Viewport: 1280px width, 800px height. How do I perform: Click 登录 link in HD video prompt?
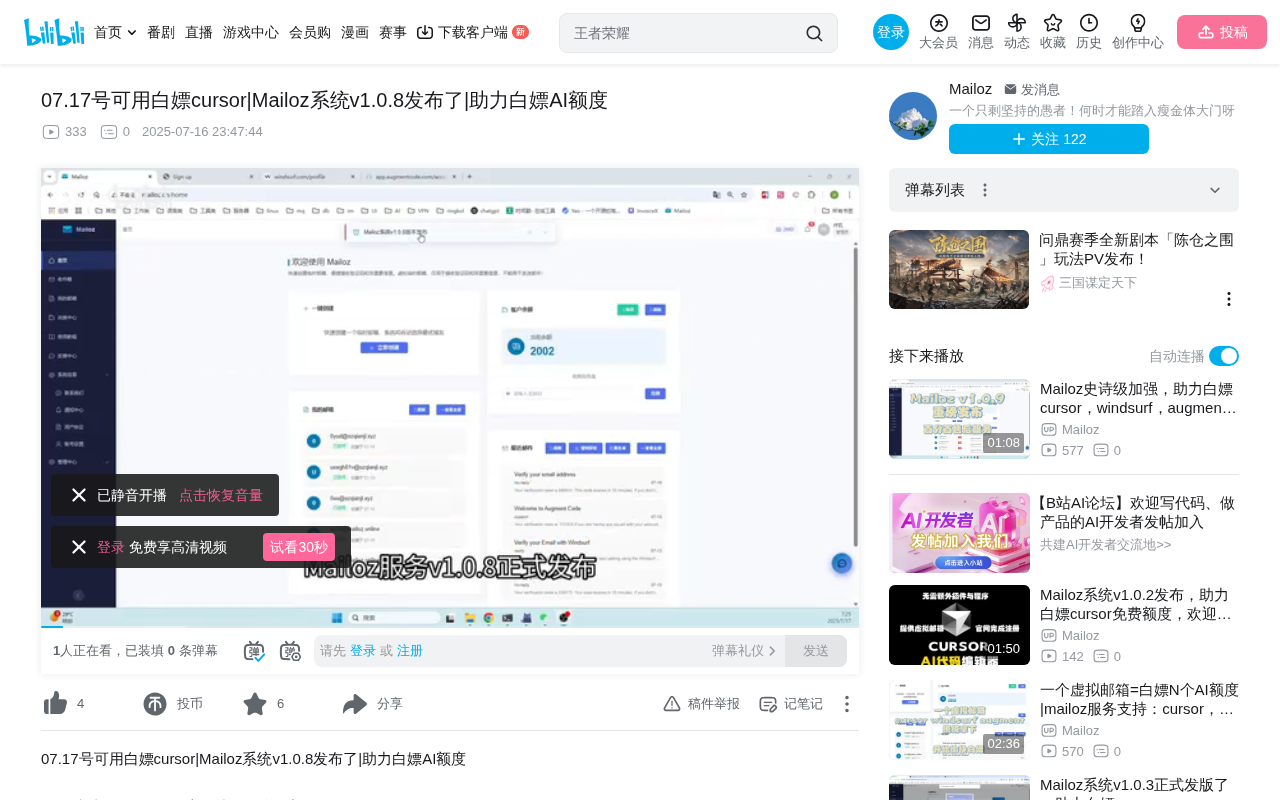(x=110, y=547)
